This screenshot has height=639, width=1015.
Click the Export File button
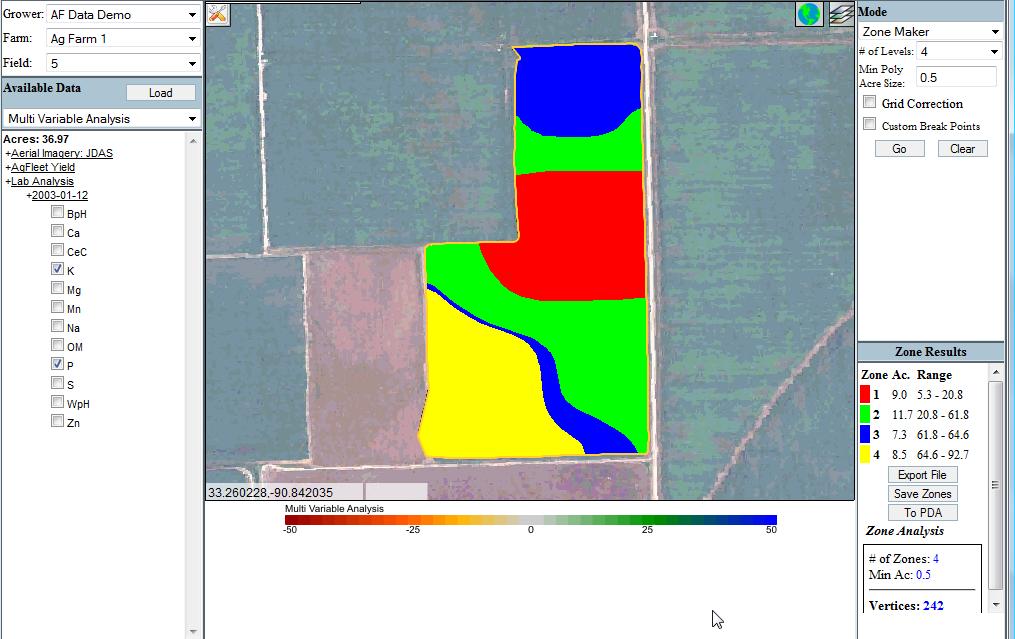click(x=921, y=474)
